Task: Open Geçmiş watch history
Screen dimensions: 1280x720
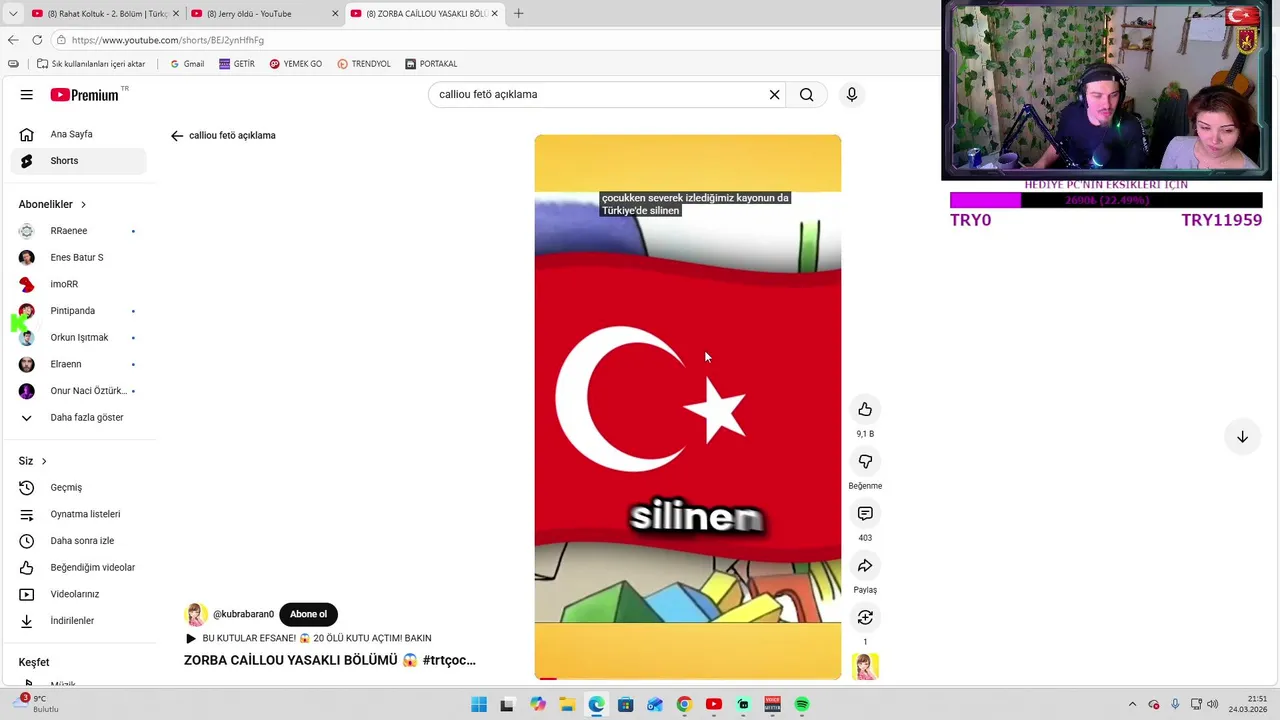Action: tap(78, 488)
